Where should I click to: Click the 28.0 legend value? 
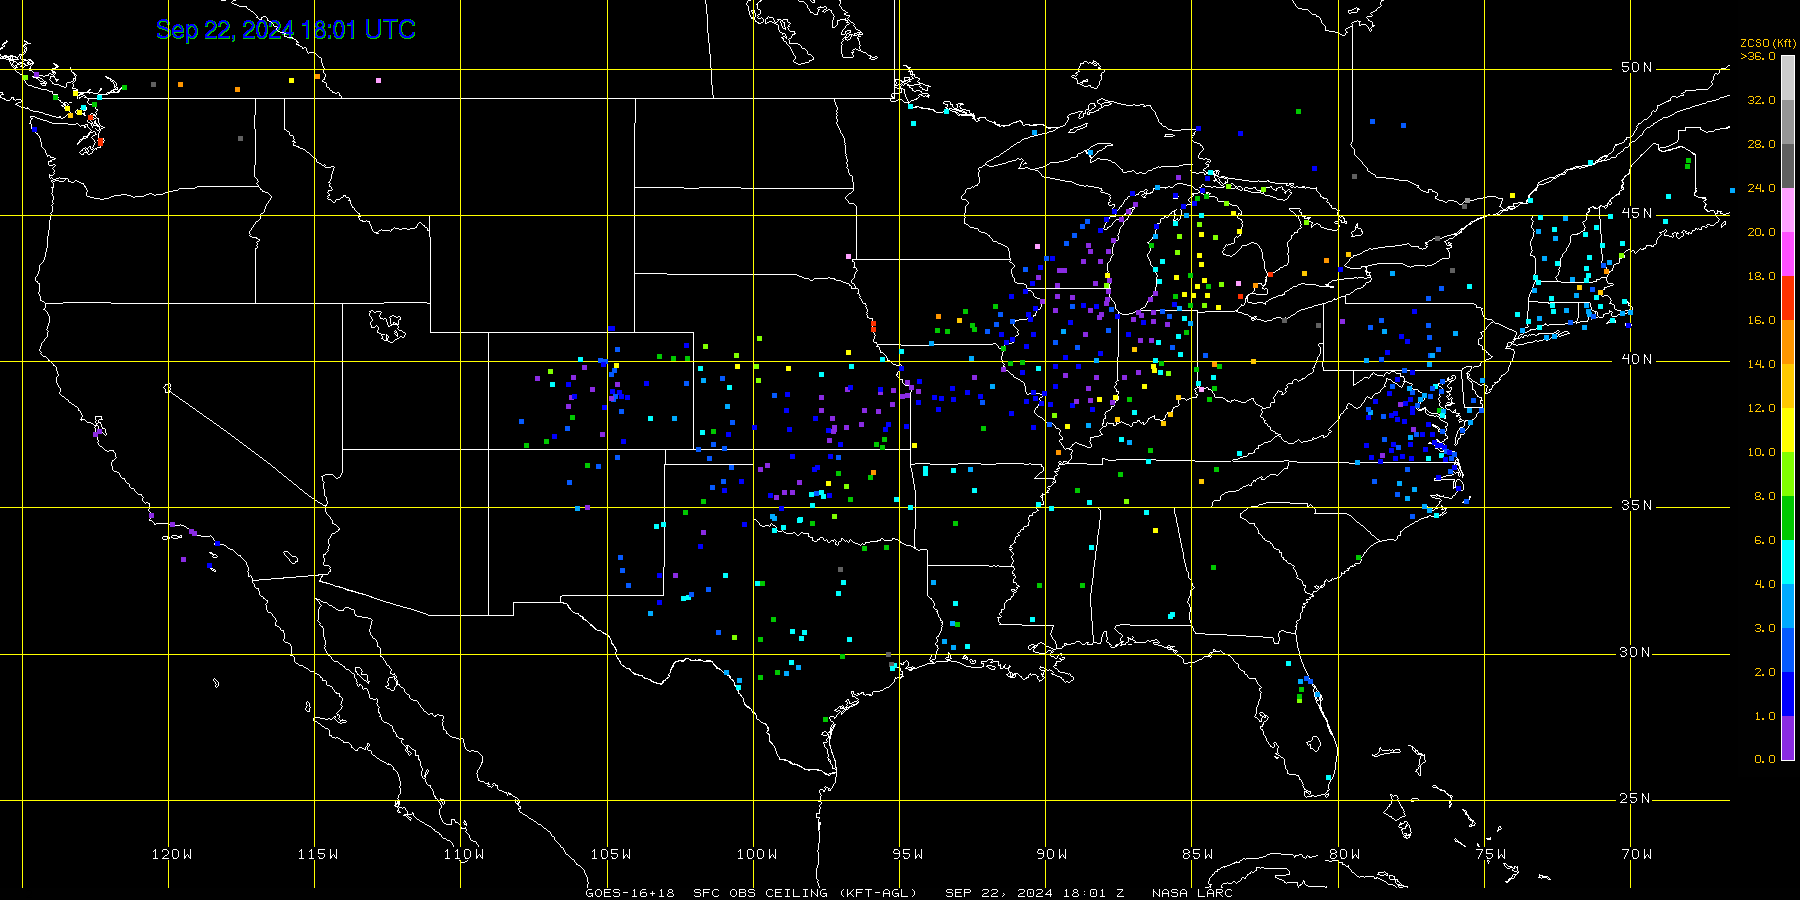(1761, 144)
